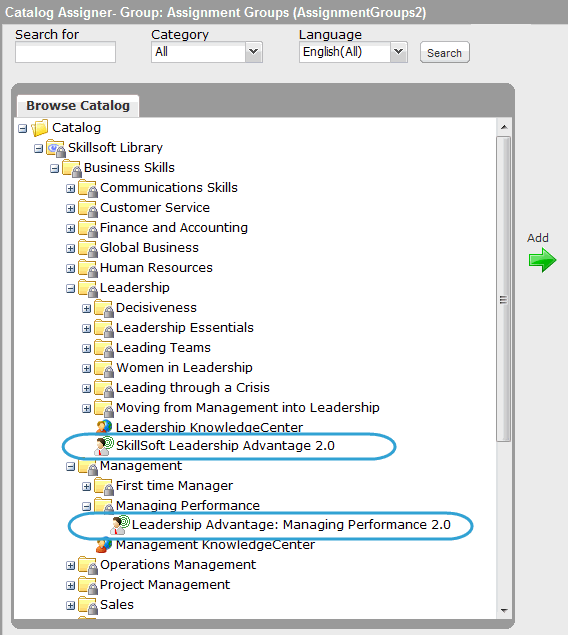The image size is (568, 635).
Task: Select Leadership KnowledgeCenter item label
Action: tap(209, 427)
